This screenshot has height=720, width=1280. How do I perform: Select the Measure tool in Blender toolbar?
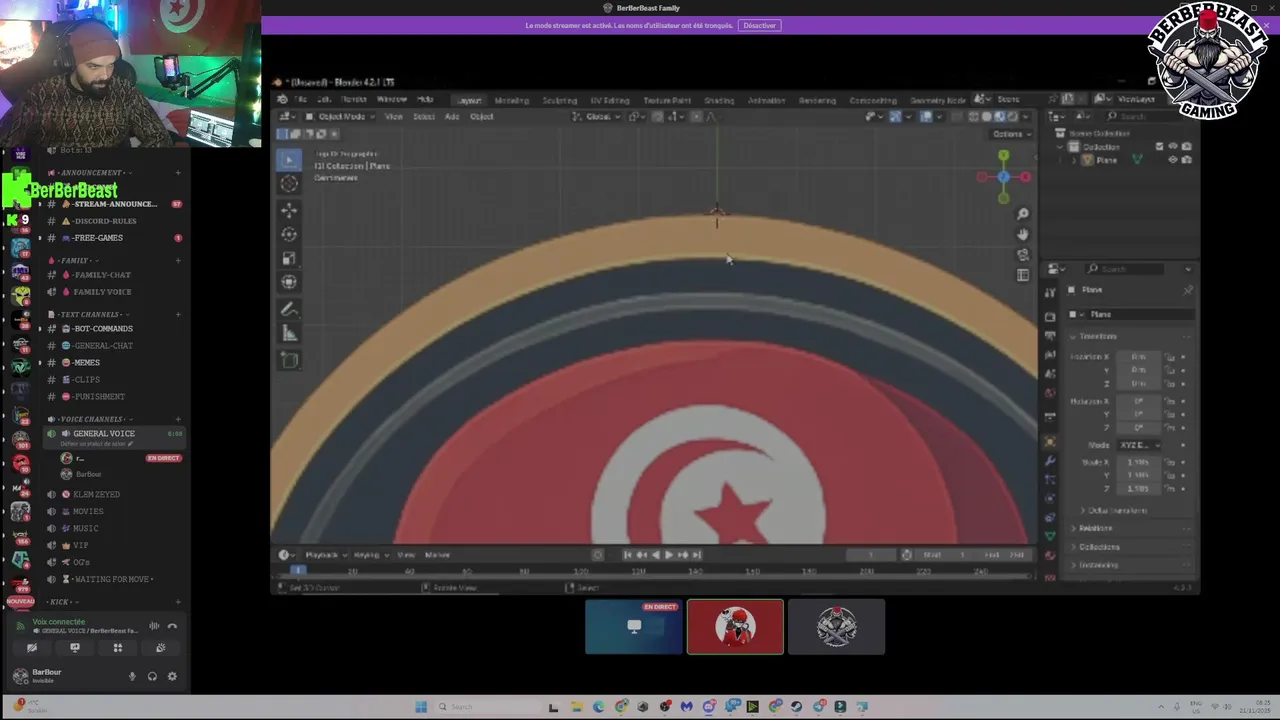(289, 334)
